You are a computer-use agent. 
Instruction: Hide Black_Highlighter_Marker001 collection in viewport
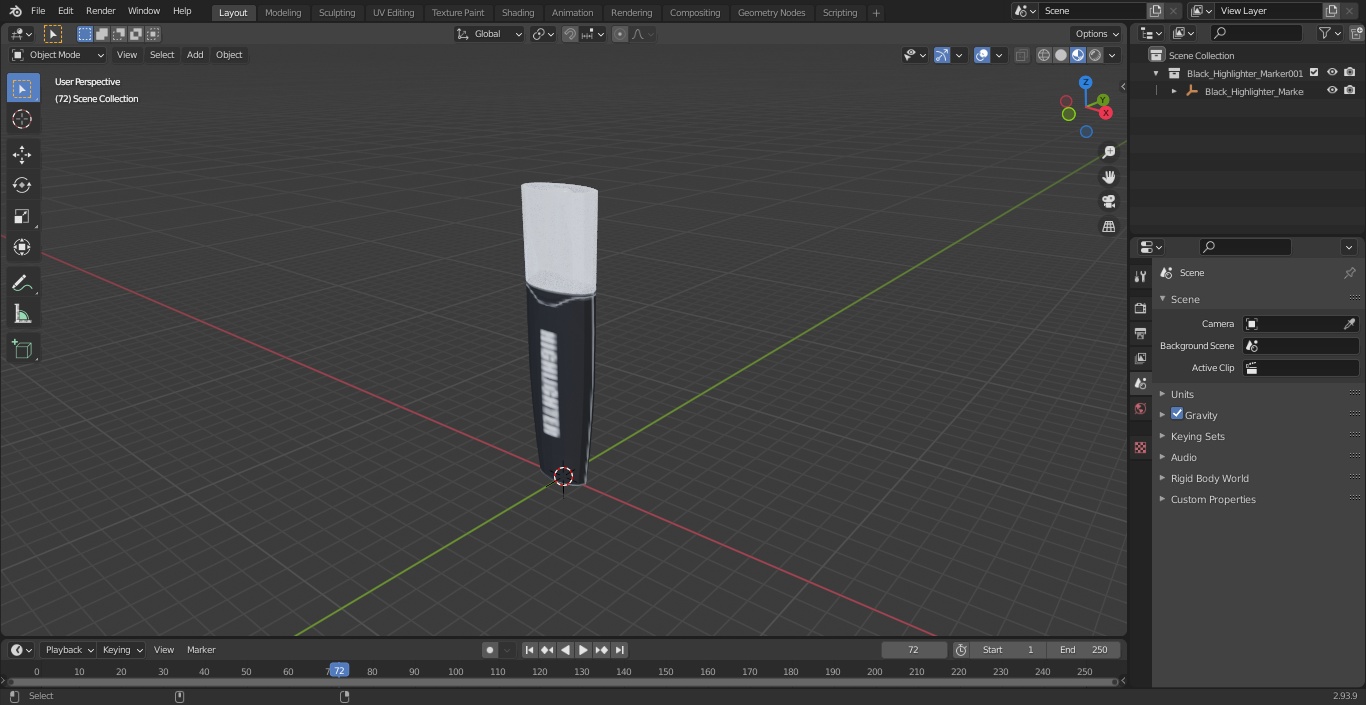tap(1332, 73)
